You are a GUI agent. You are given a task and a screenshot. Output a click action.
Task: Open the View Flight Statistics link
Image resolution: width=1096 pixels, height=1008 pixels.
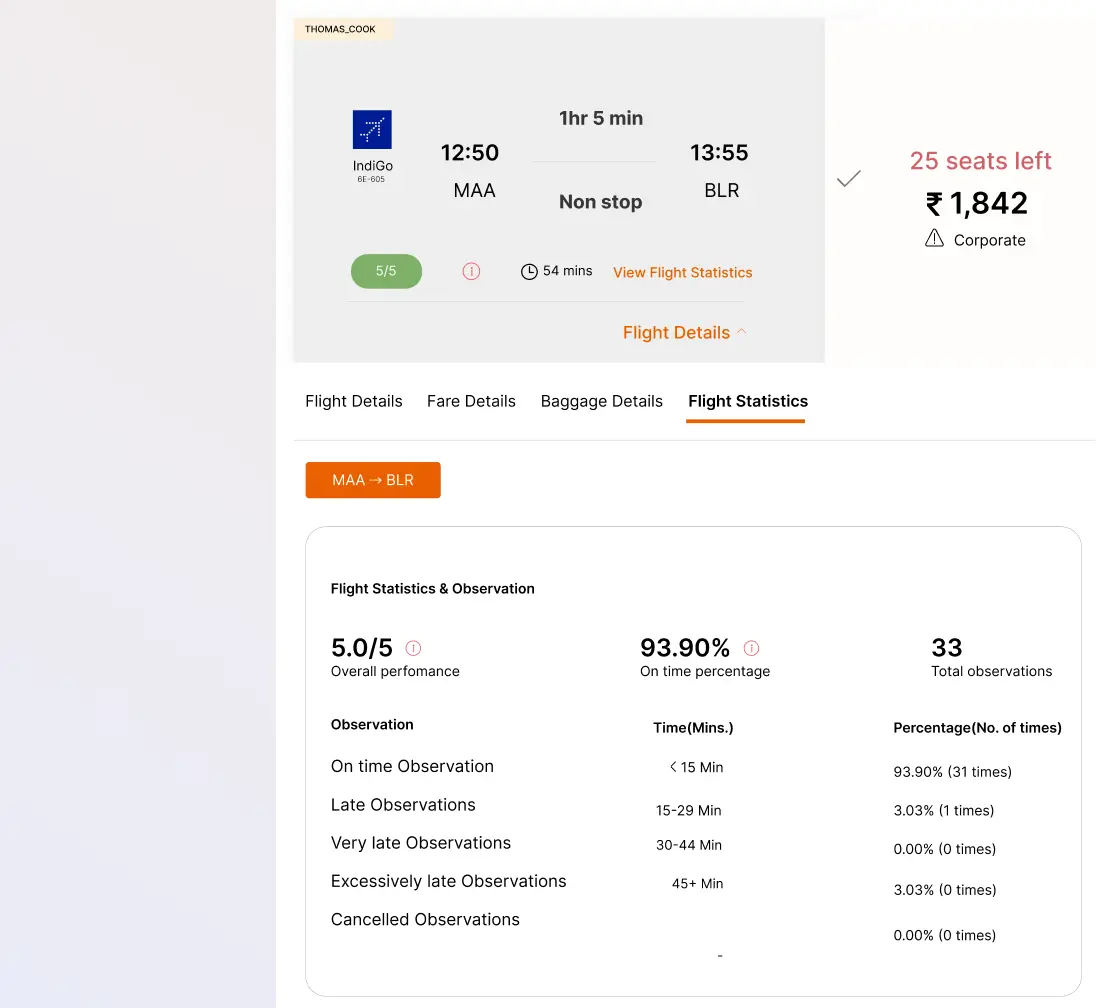(x=682, y=272)
